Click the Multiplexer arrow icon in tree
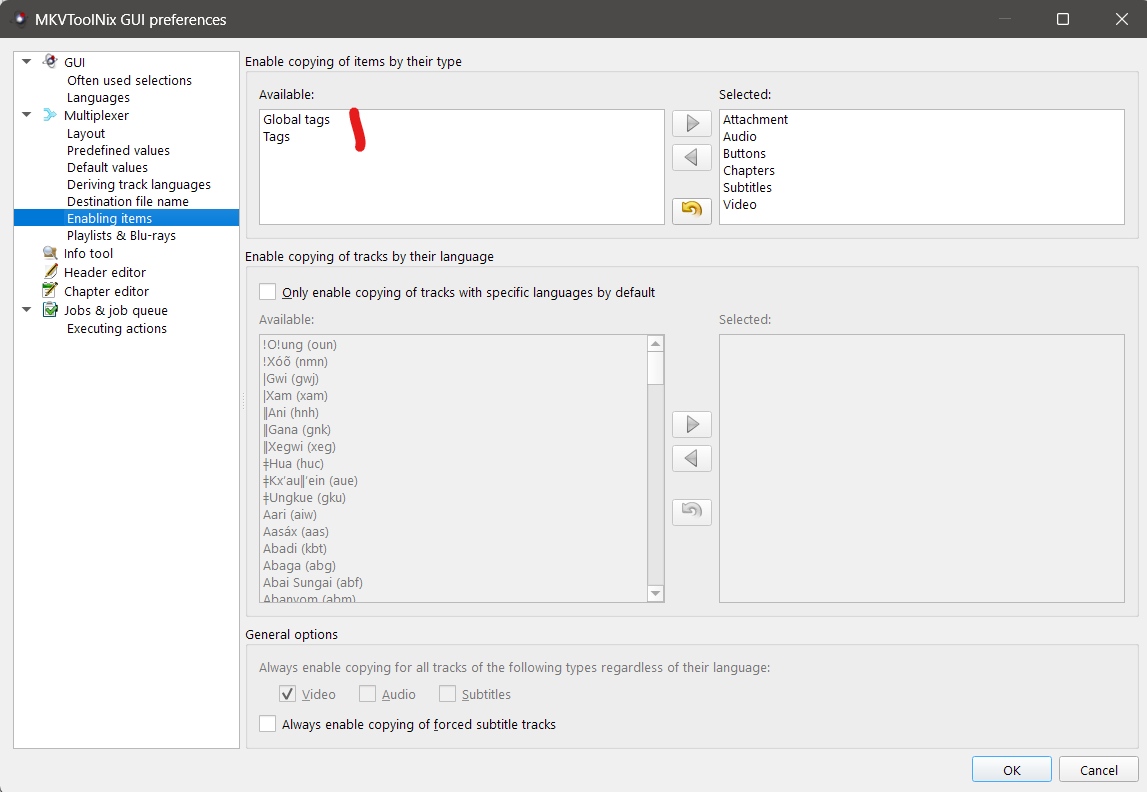Screen dimensions: 1147x792 click(50, 115)
